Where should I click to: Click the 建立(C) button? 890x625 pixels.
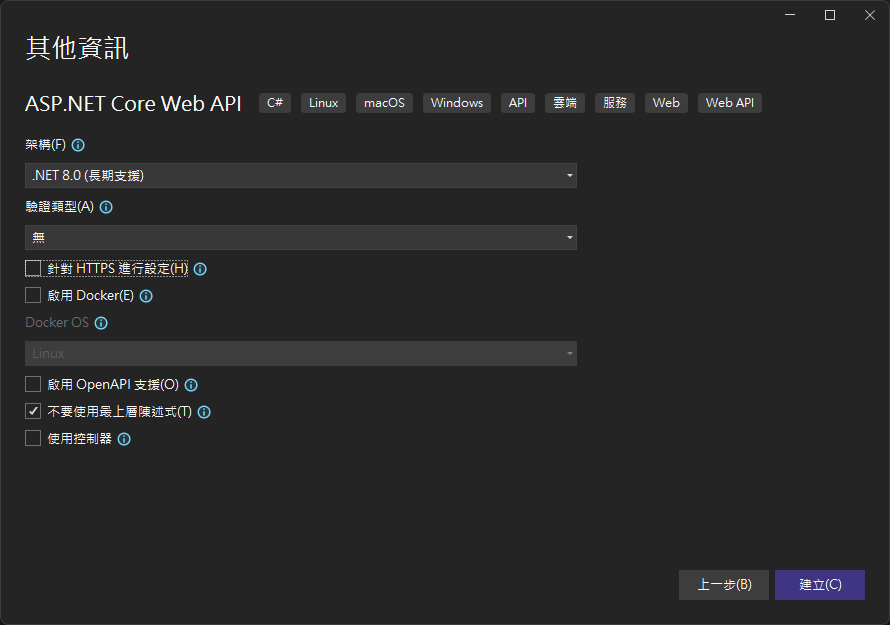coord(820,585)
